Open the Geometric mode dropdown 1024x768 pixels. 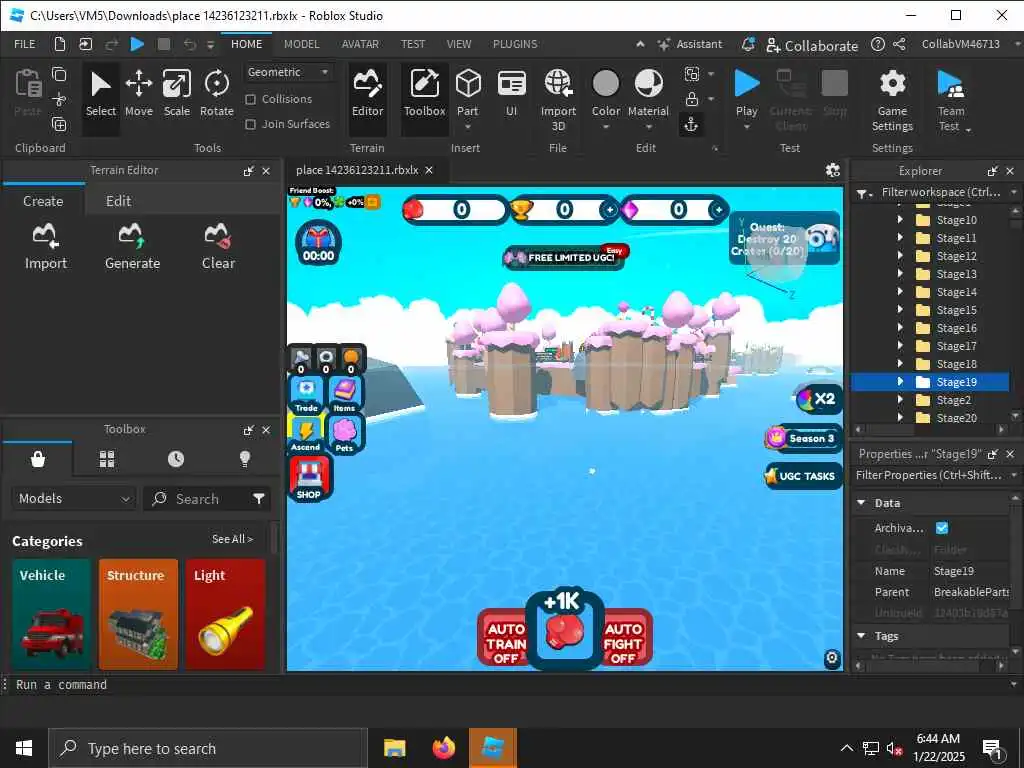click(x=288, y=72)
